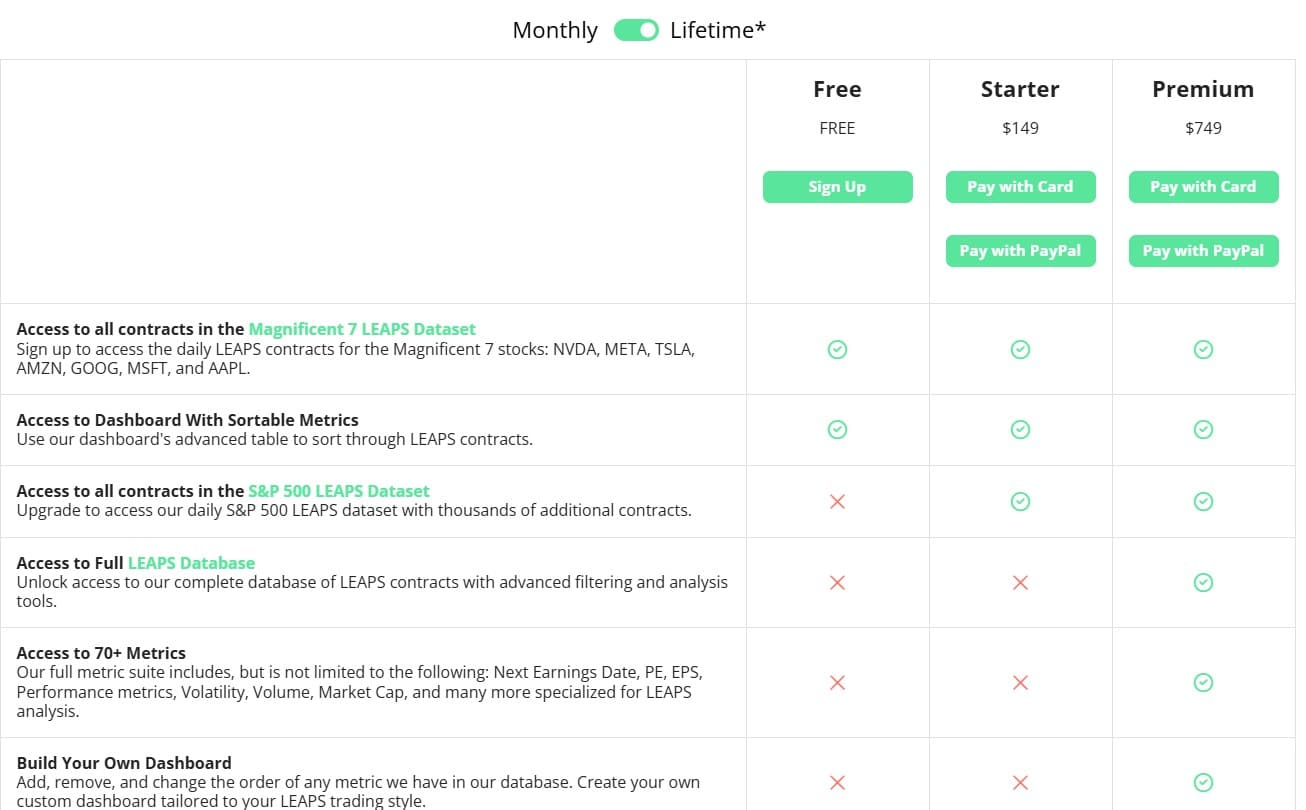Click Sign Up for the Free plan
This screenshot has height=810, width=1306.
point(837,186)
